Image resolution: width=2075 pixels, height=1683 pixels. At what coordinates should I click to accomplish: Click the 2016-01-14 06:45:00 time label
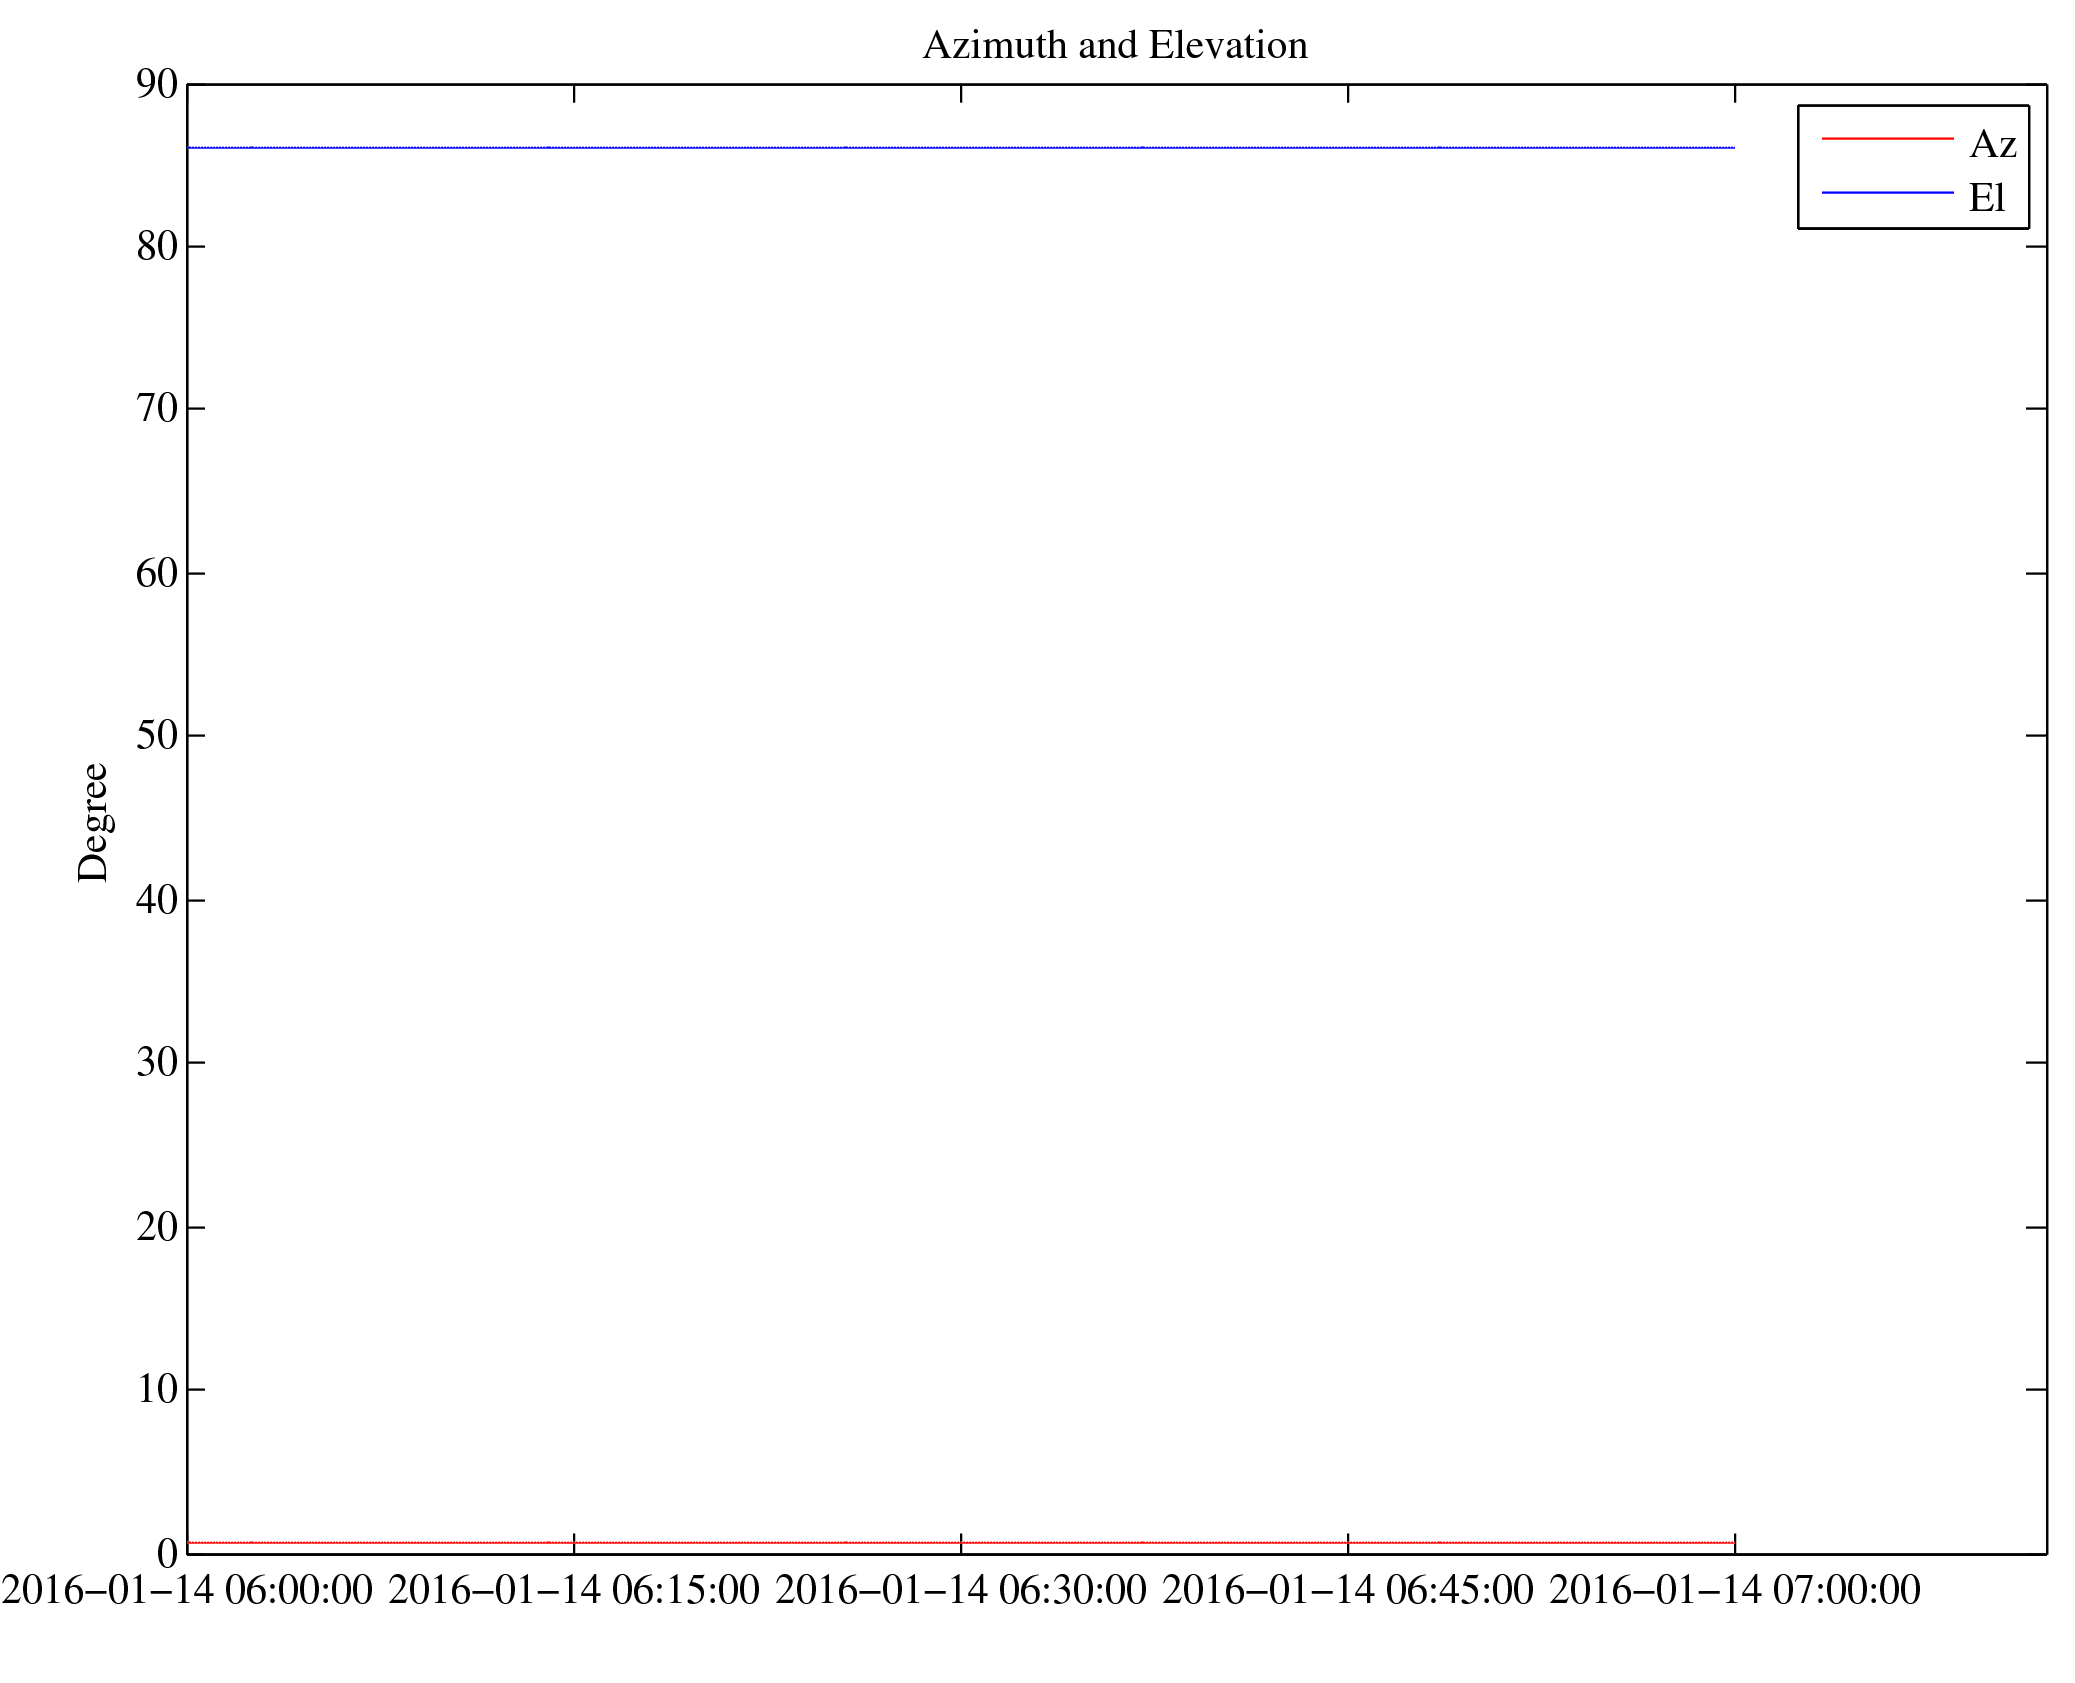[1348, 1590]
